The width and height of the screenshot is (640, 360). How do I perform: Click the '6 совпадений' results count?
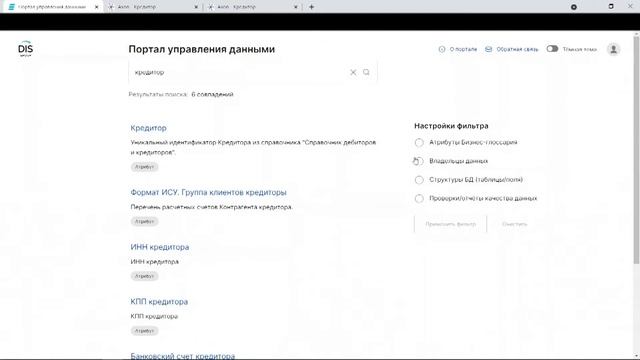(212, 94)
